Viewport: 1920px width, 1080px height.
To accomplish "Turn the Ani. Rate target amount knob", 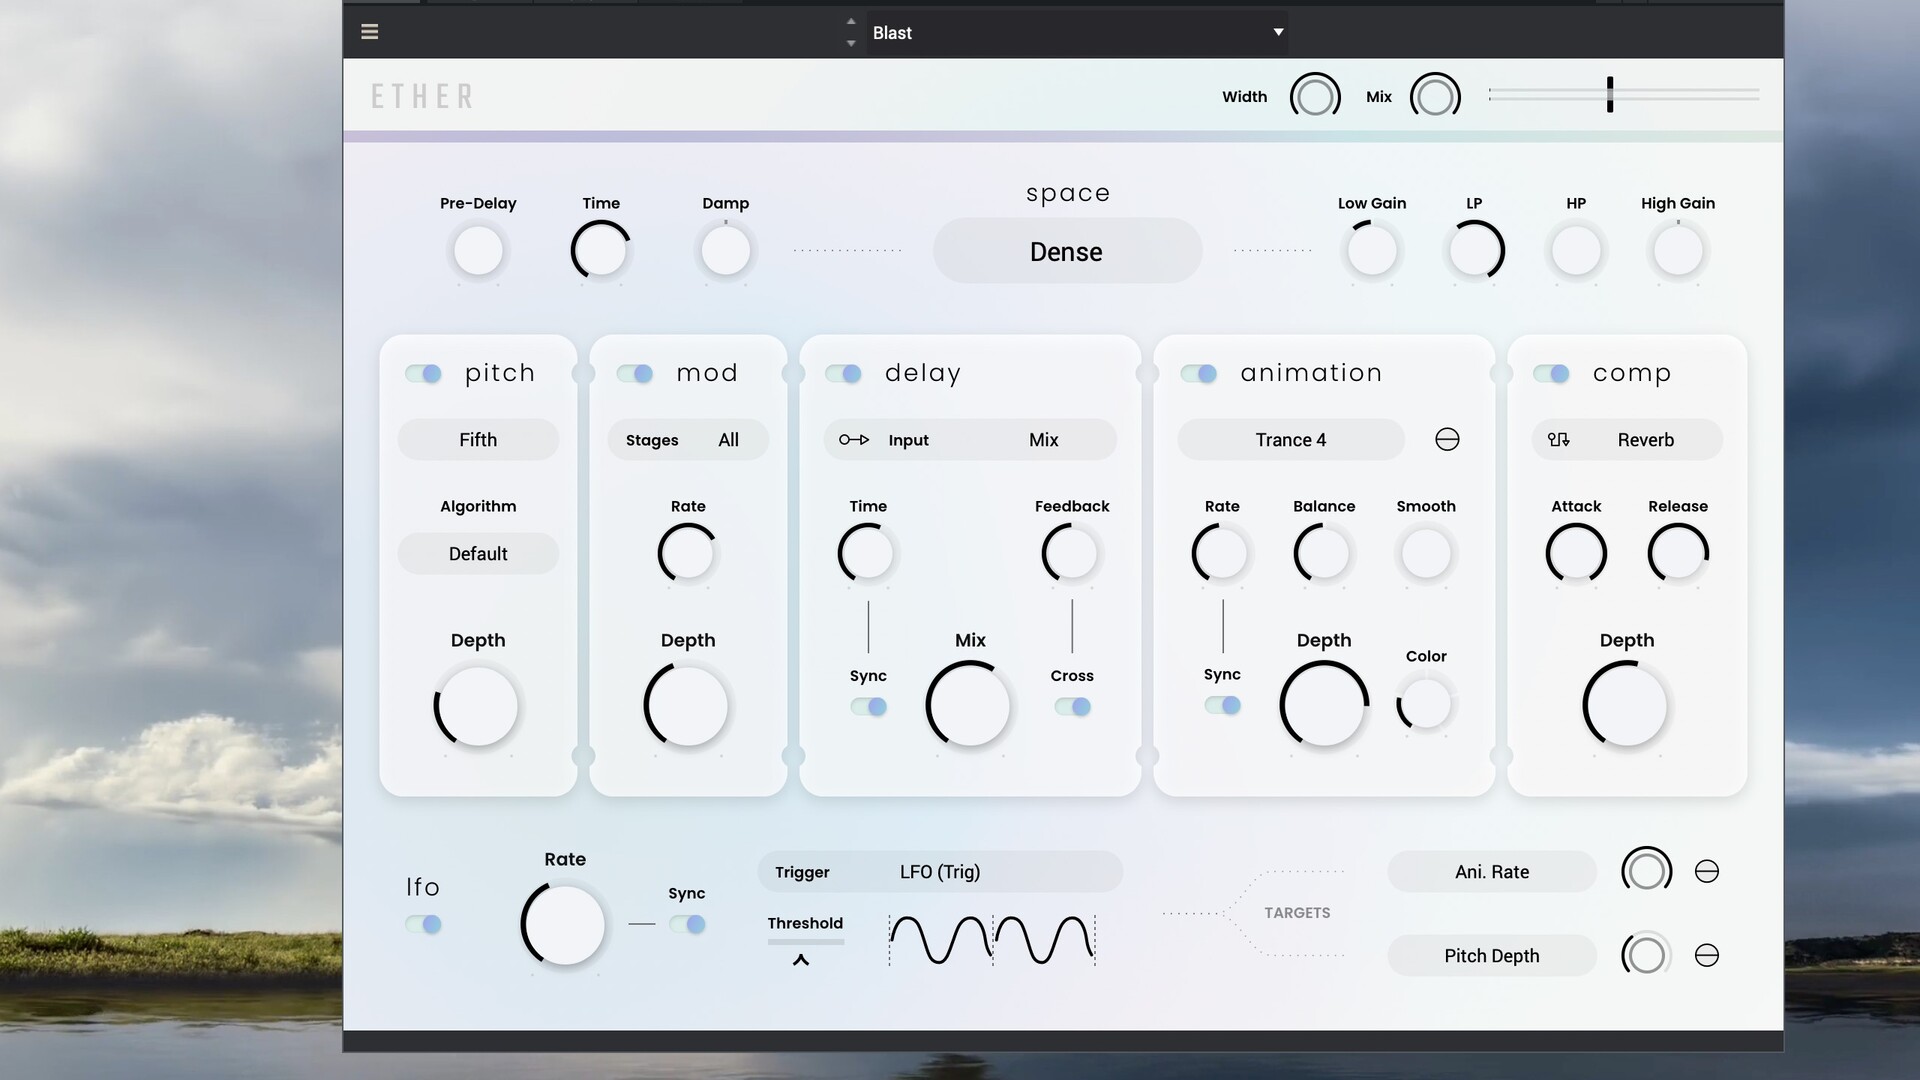I will (1647, 870).
